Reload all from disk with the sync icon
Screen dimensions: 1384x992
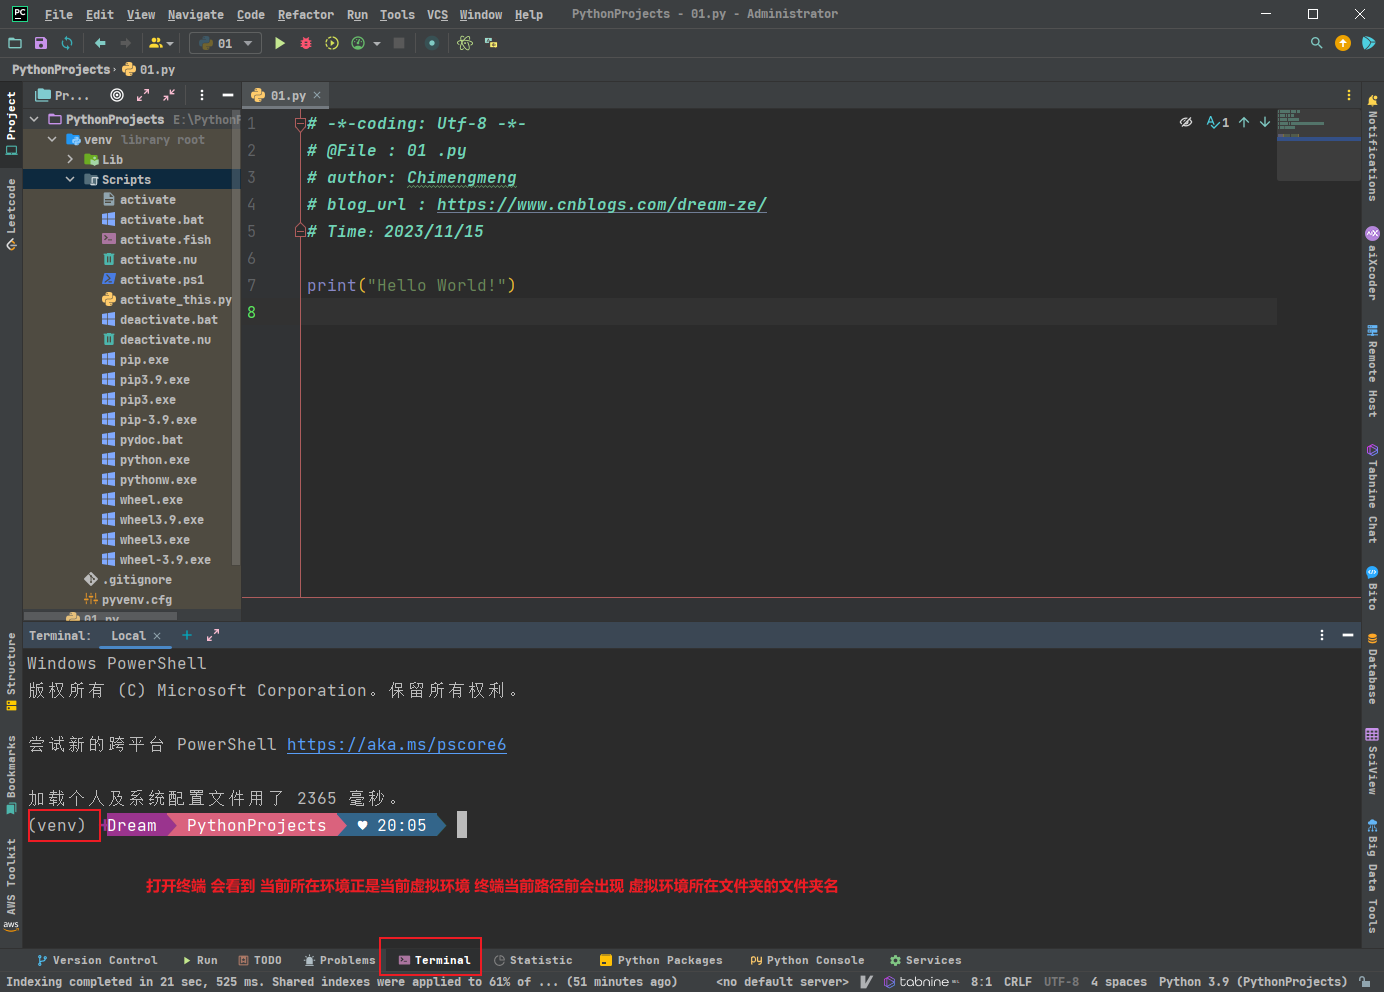(67, 43)
